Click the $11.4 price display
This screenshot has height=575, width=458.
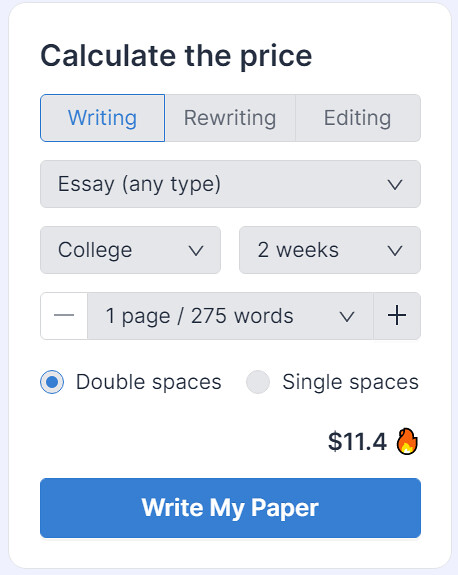357,441
